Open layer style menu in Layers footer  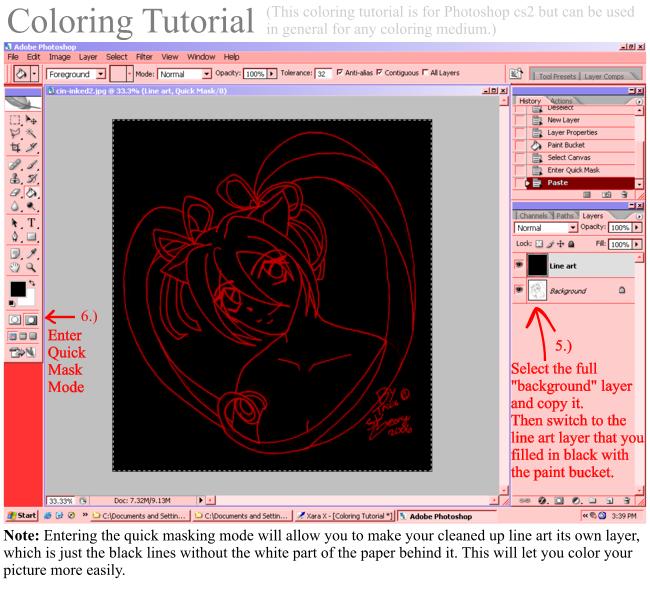(542, 501)
